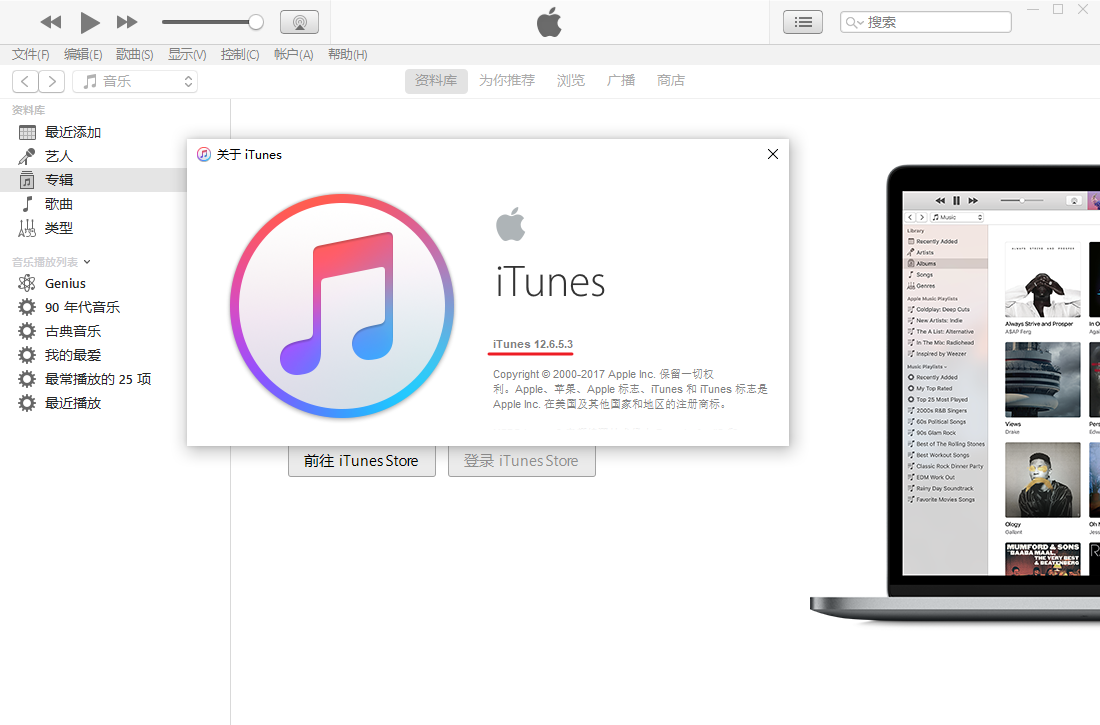Click the gear icon beside 90 年代音乐

27,307
